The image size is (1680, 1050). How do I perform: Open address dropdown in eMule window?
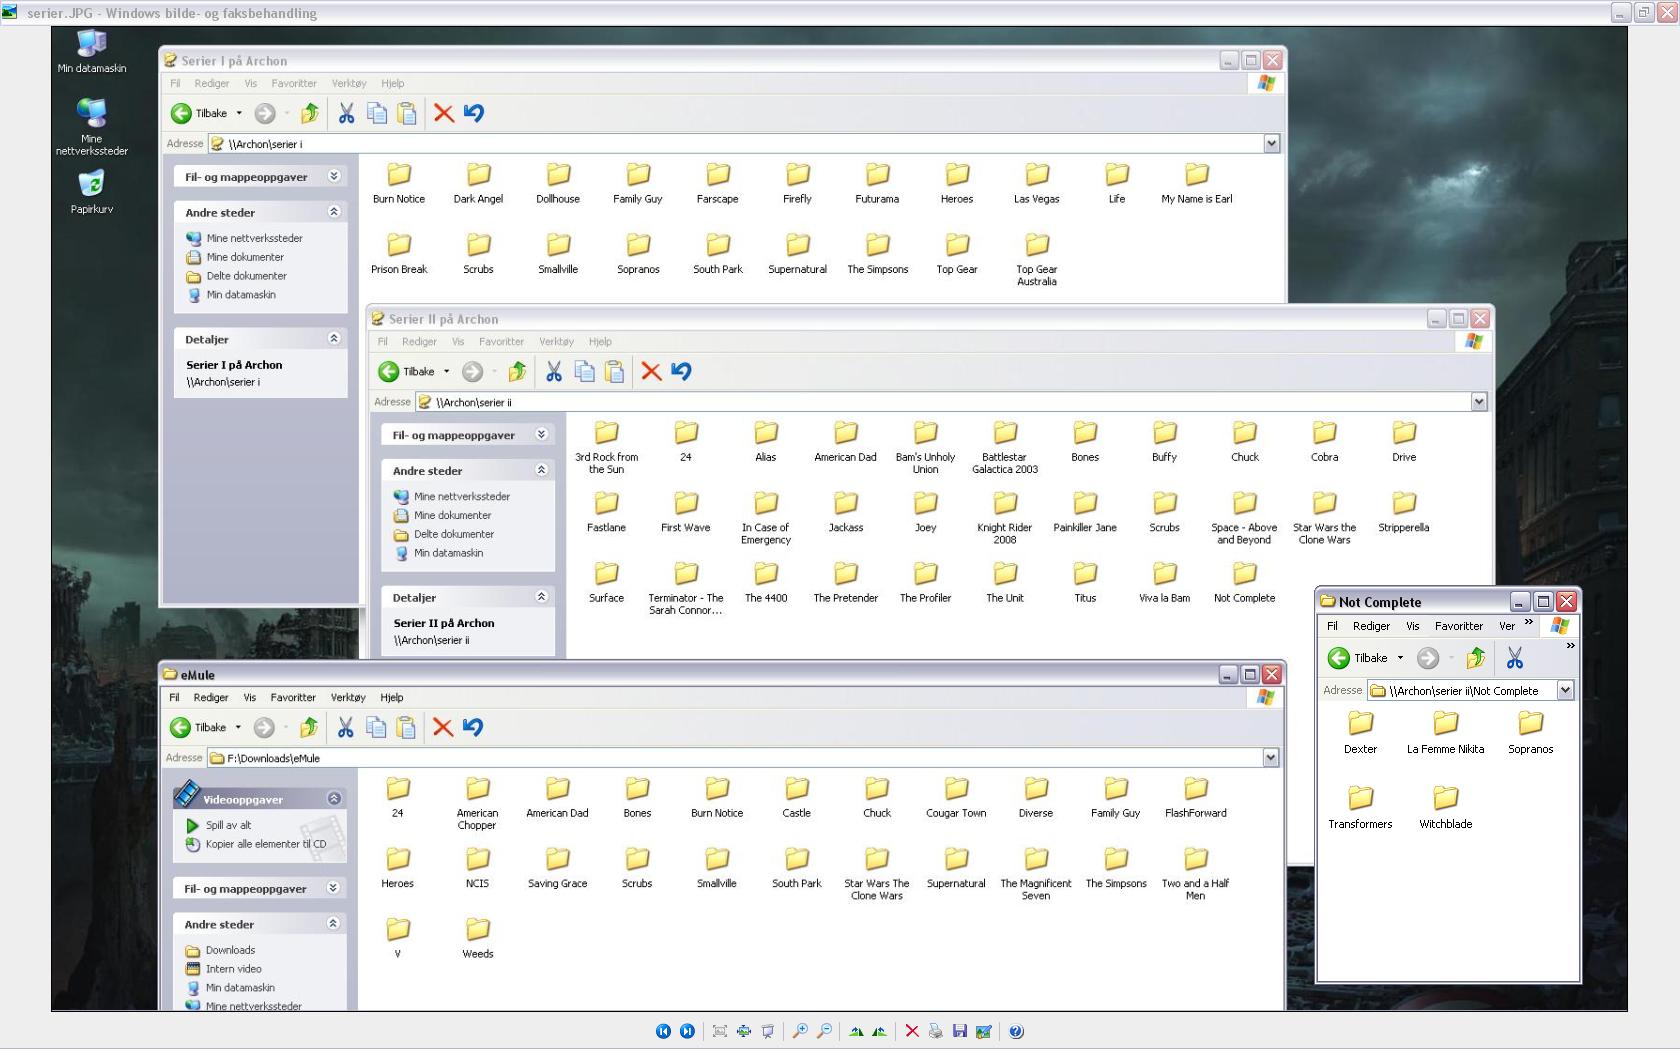click(x=1270, y=757)
